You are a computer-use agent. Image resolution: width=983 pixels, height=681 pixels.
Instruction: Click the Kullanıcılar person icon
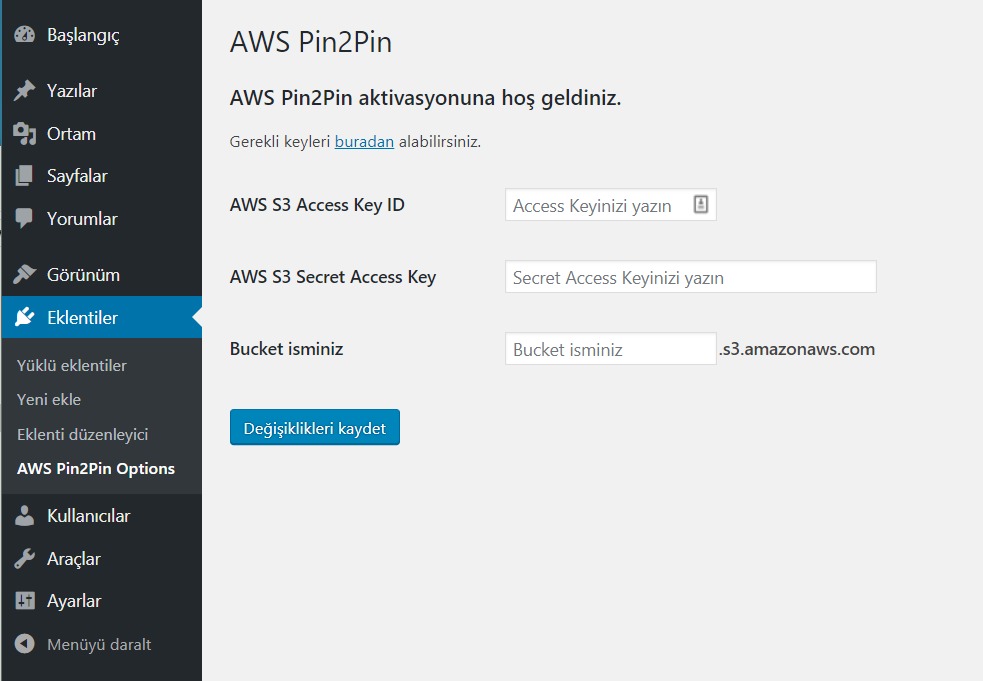pyautogui.click(x=24, y=516)
